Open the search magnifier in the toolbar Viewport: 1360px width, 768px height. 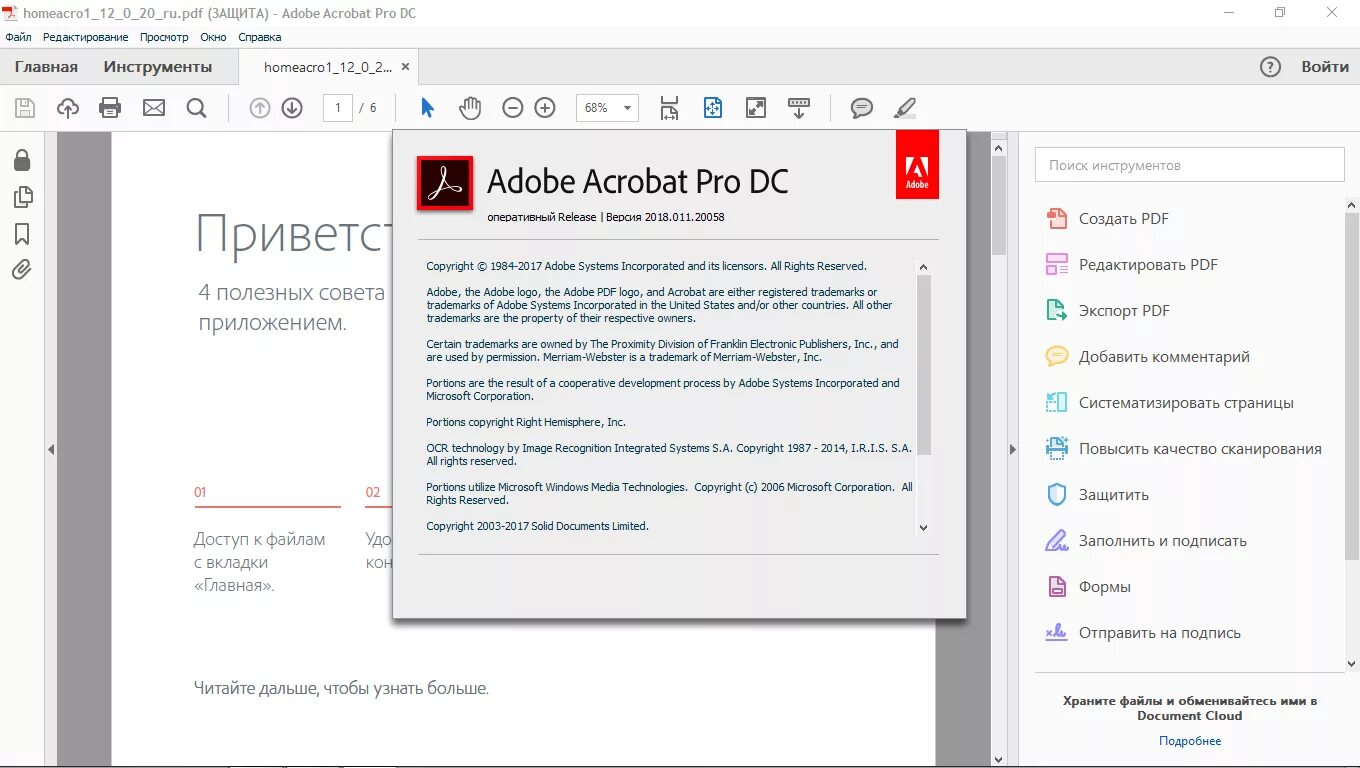click(197, 108)
